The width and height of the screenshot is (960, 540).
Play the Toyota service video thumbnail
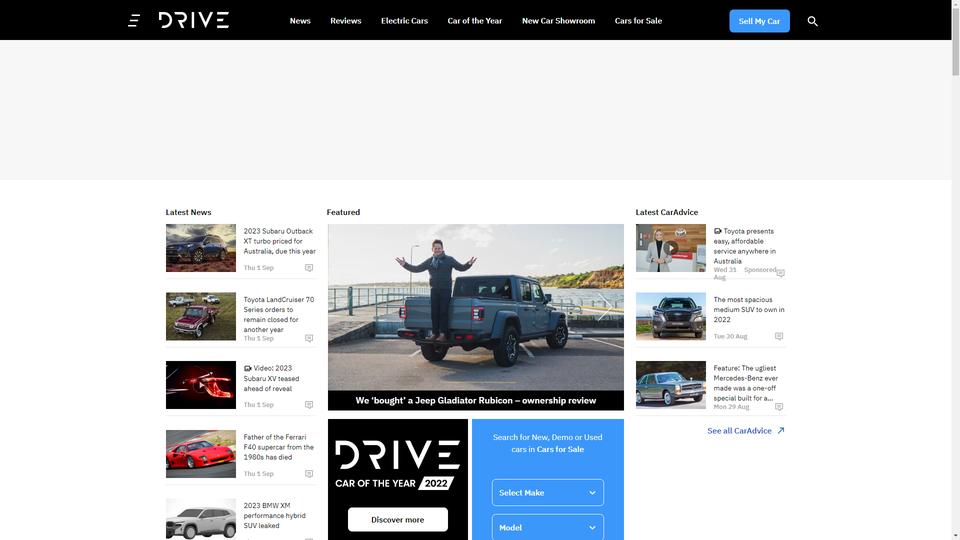tap(670, 248)
